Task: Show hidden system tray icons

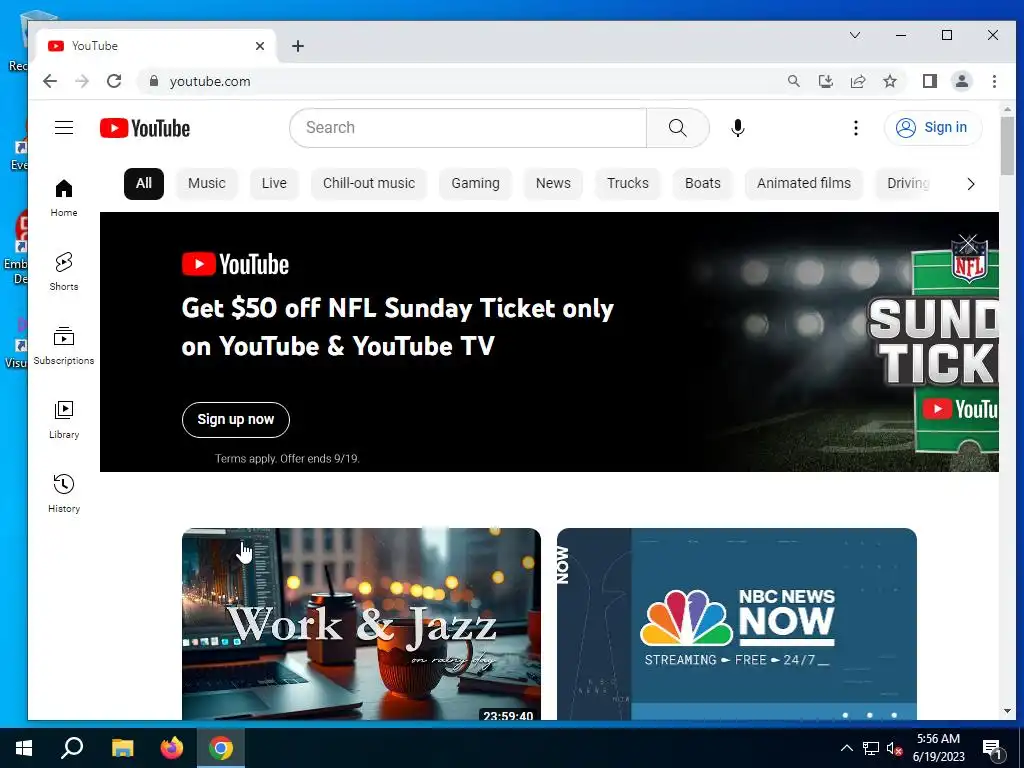Action: [x=846, y=748]
